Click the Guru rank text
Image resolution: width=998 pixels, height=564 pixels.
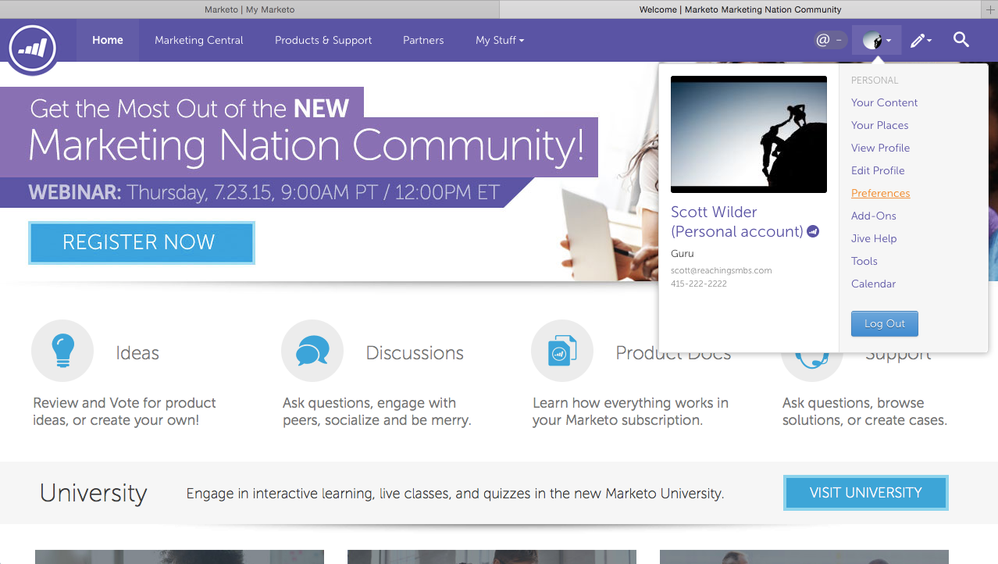[x=682, y=253]
